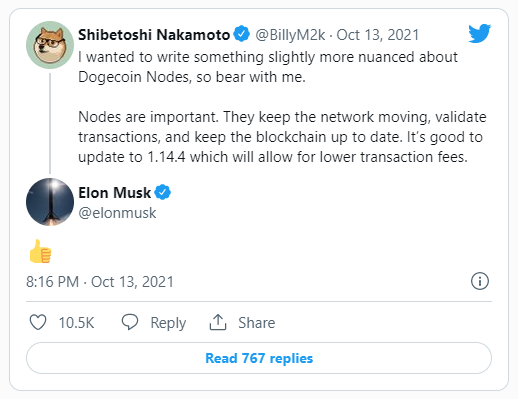Open the @elonmusk handle

click(x=117, y=213)
